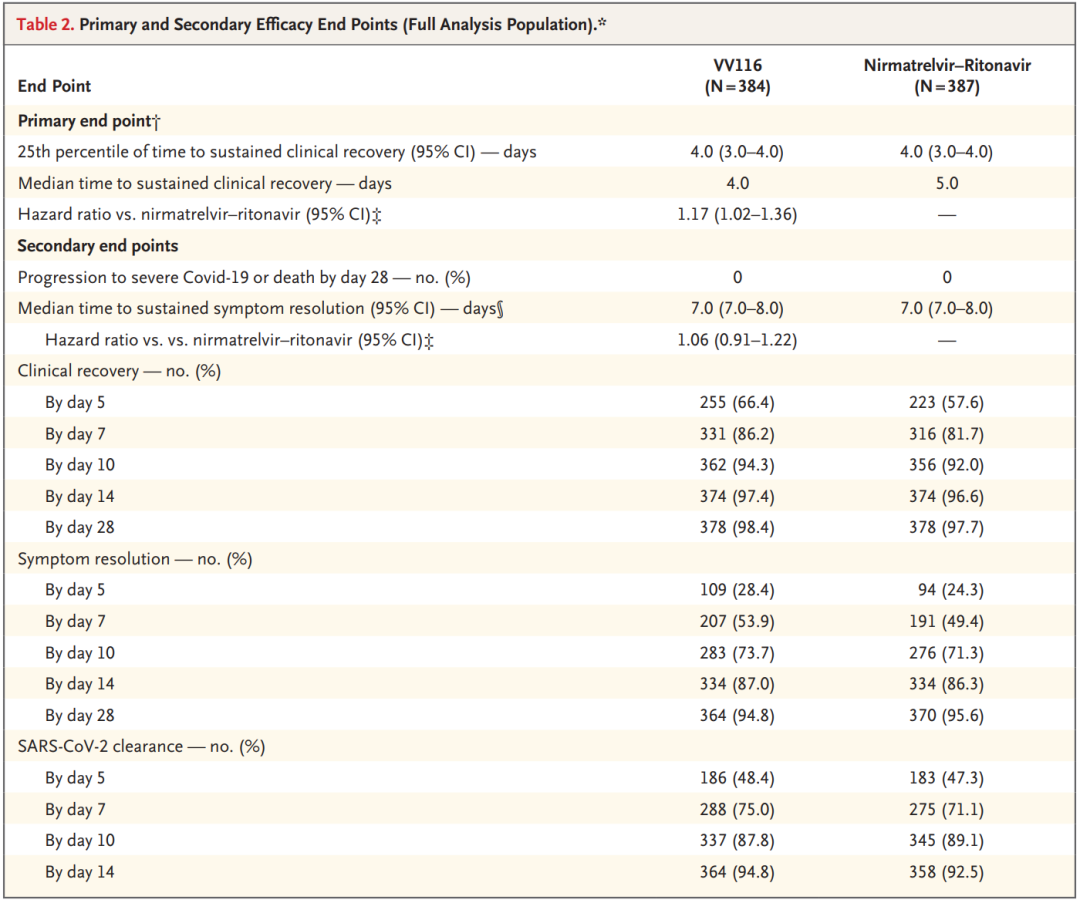This screenshot has width=1080, height=903.
Task: Click the "End Point" column header
Action: click(55, 86)
